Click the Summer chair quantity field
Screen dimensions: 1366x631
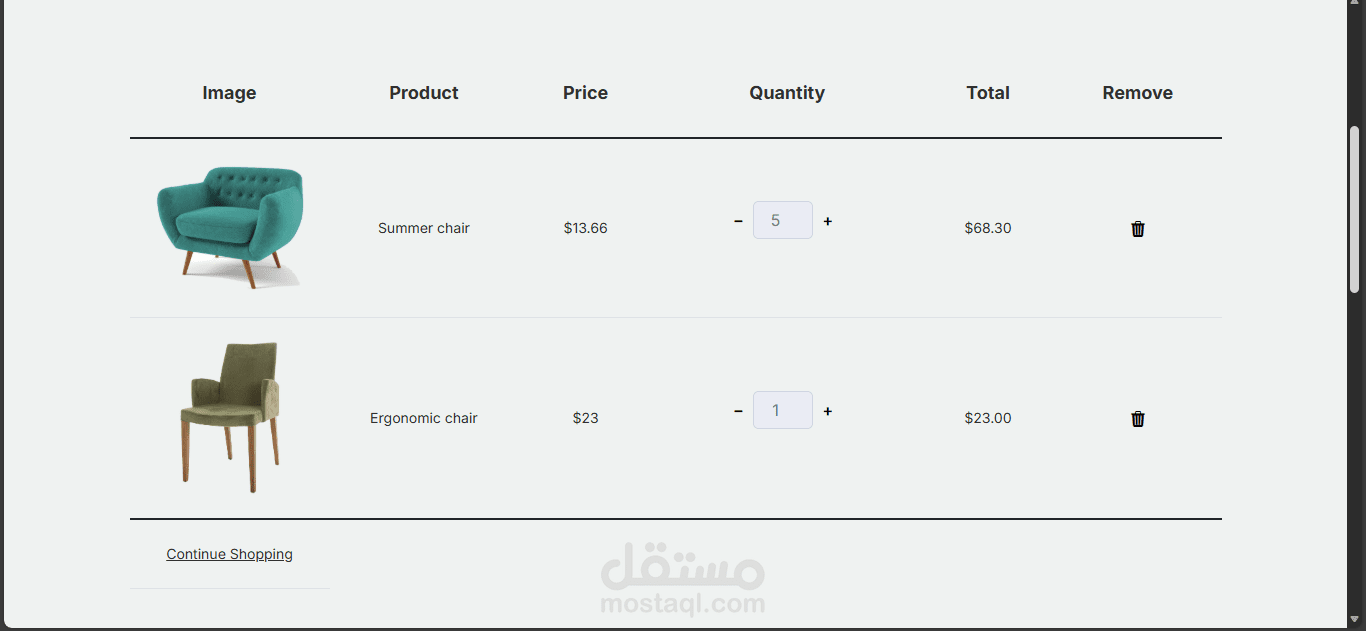point(782,220)
